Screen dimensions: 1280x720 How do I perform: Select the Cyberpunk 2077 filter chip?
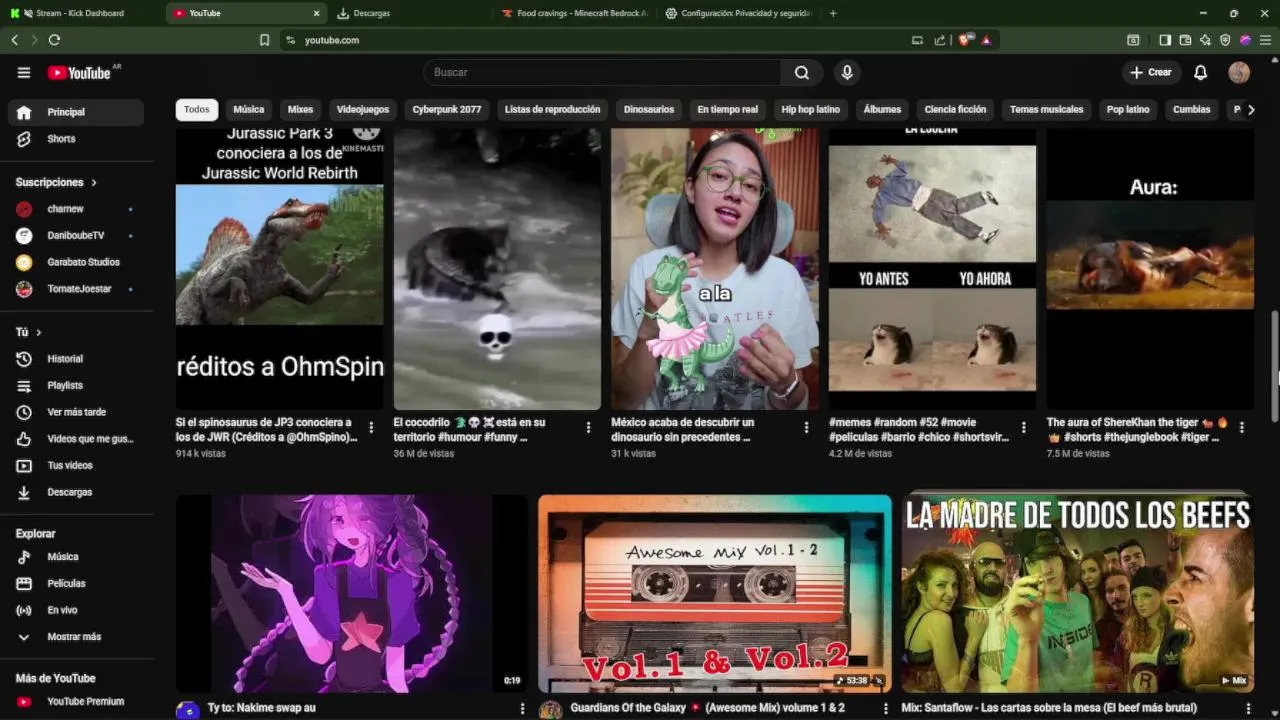447,110
